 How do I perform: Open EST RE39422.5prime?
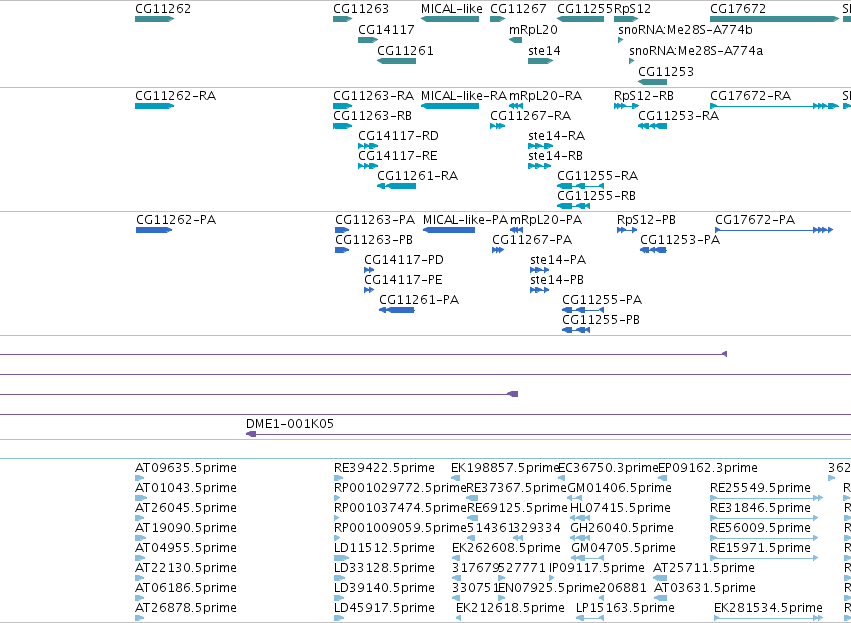point(338,478)
